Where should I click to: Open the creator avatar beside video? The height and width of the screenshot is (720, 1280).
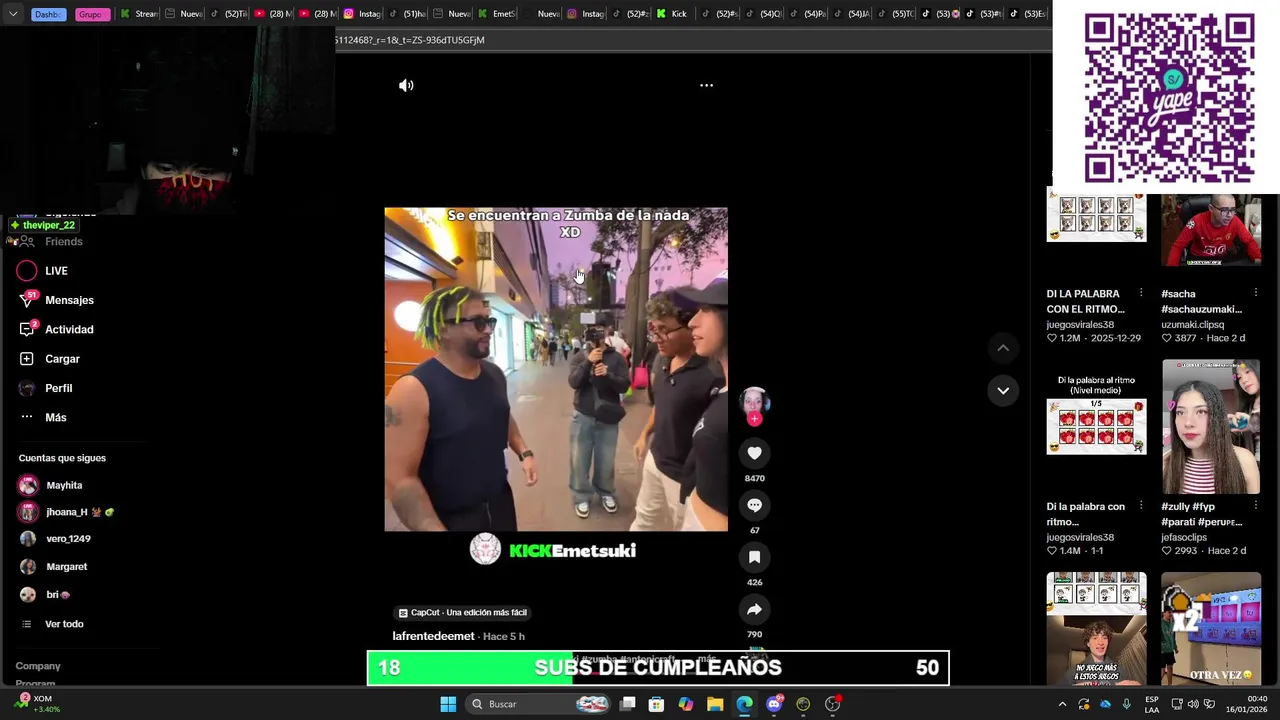pos(754,402)
